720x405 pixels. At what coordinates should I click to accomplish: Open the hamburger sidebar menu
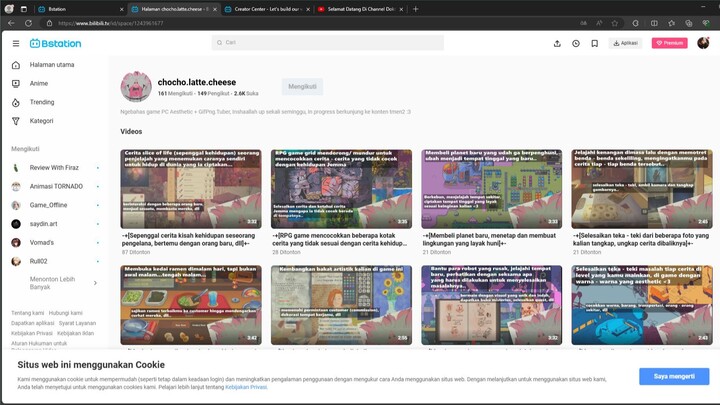click(x=16, y=44)
